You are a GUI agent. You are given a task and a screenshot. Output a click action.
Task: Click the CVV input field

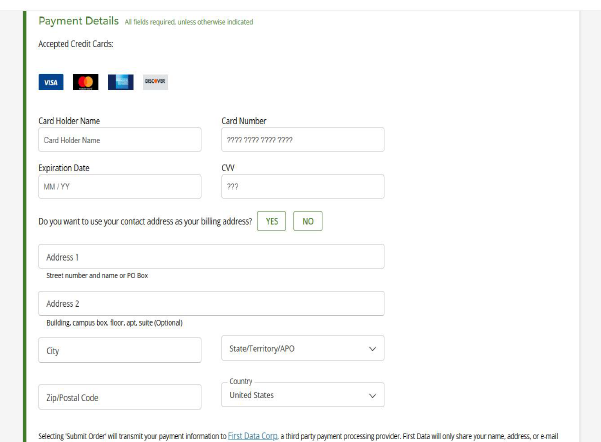pos(303,187)
